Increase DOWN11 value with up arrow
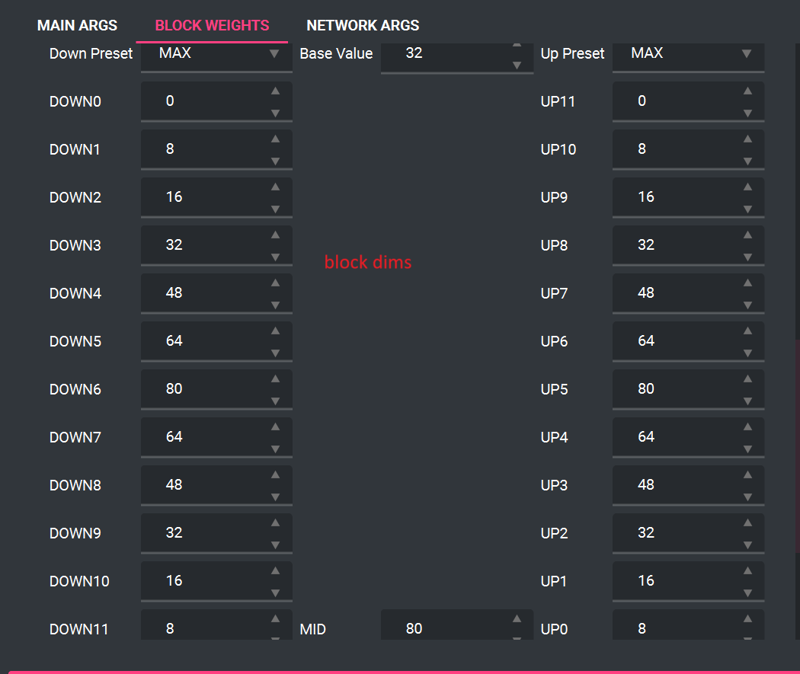Image resolution: width=800 pixels, height=674 pixels. [276, 619]
